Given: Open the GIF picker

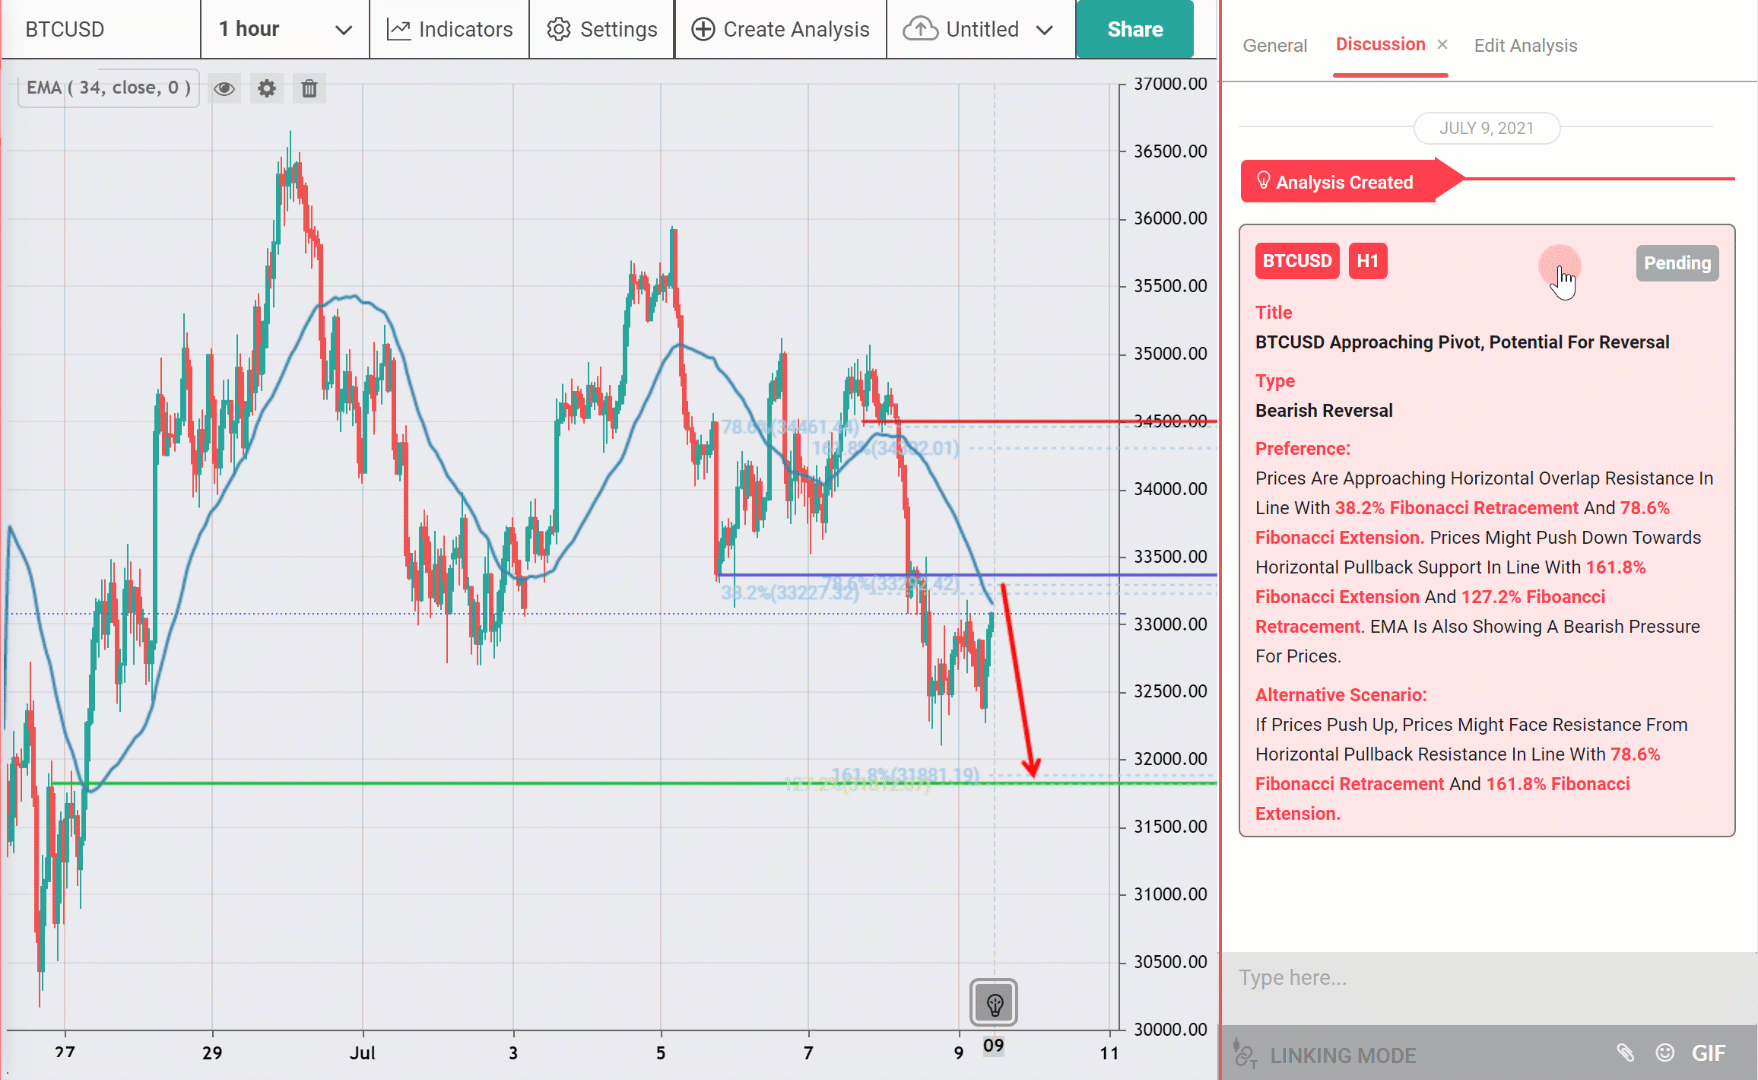Looking at the screenshot, I should click(x=1709, y=1053).
